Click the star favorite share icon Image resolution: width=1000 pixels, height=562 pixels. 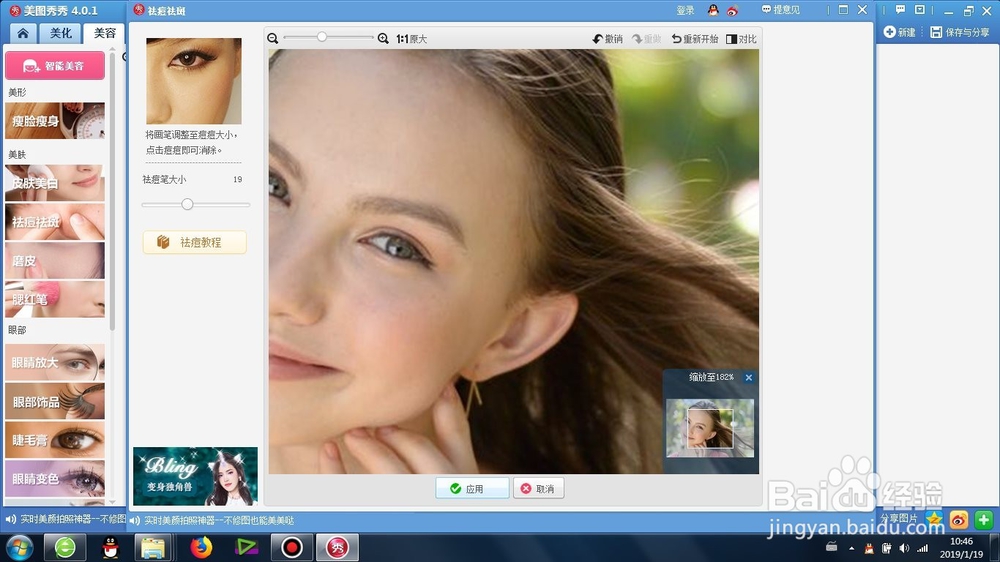tap(934, 519)
